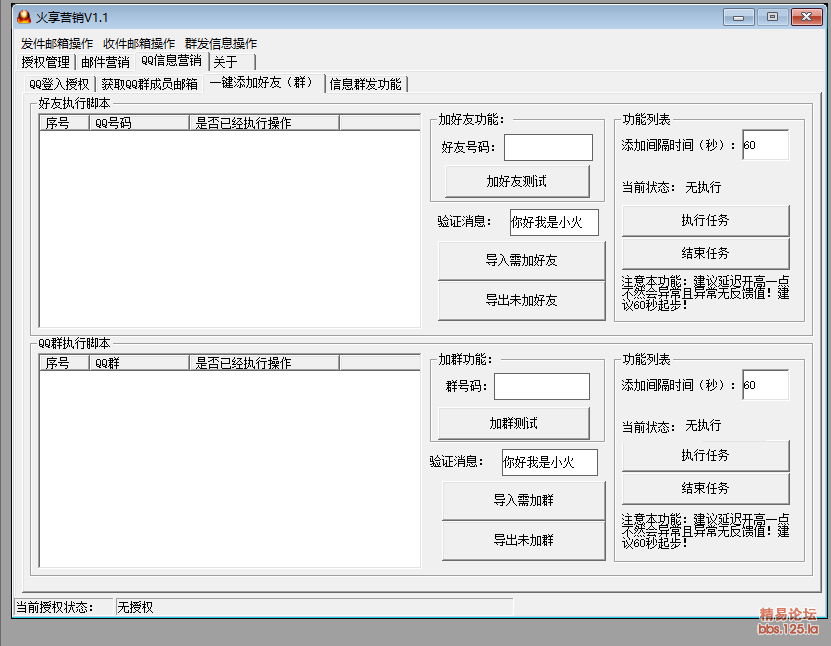Click 结束任务 in the friend section

(x=705, y=253)
